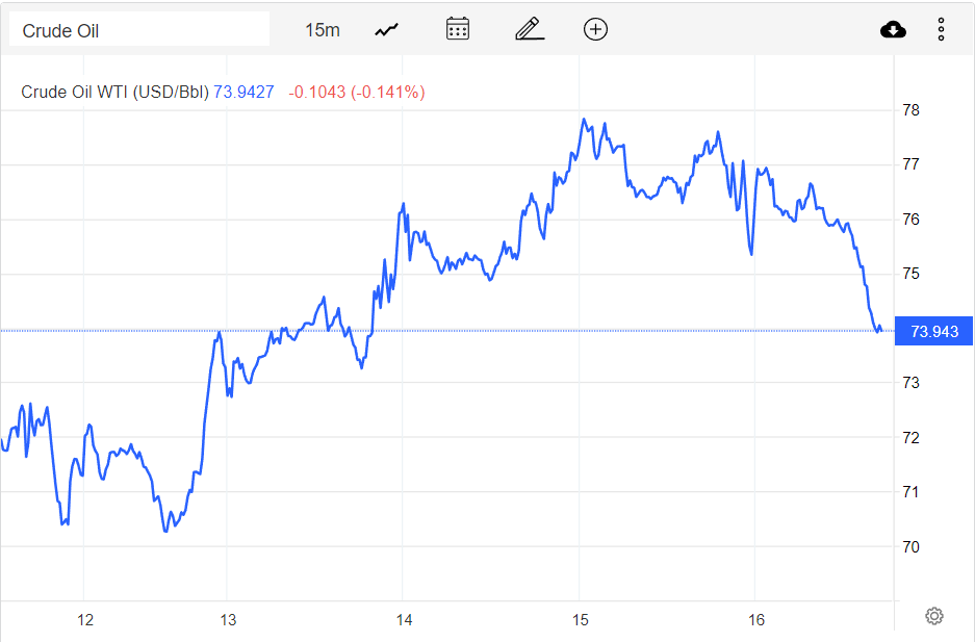Click the Crude Oil search field

click(139, 30)
